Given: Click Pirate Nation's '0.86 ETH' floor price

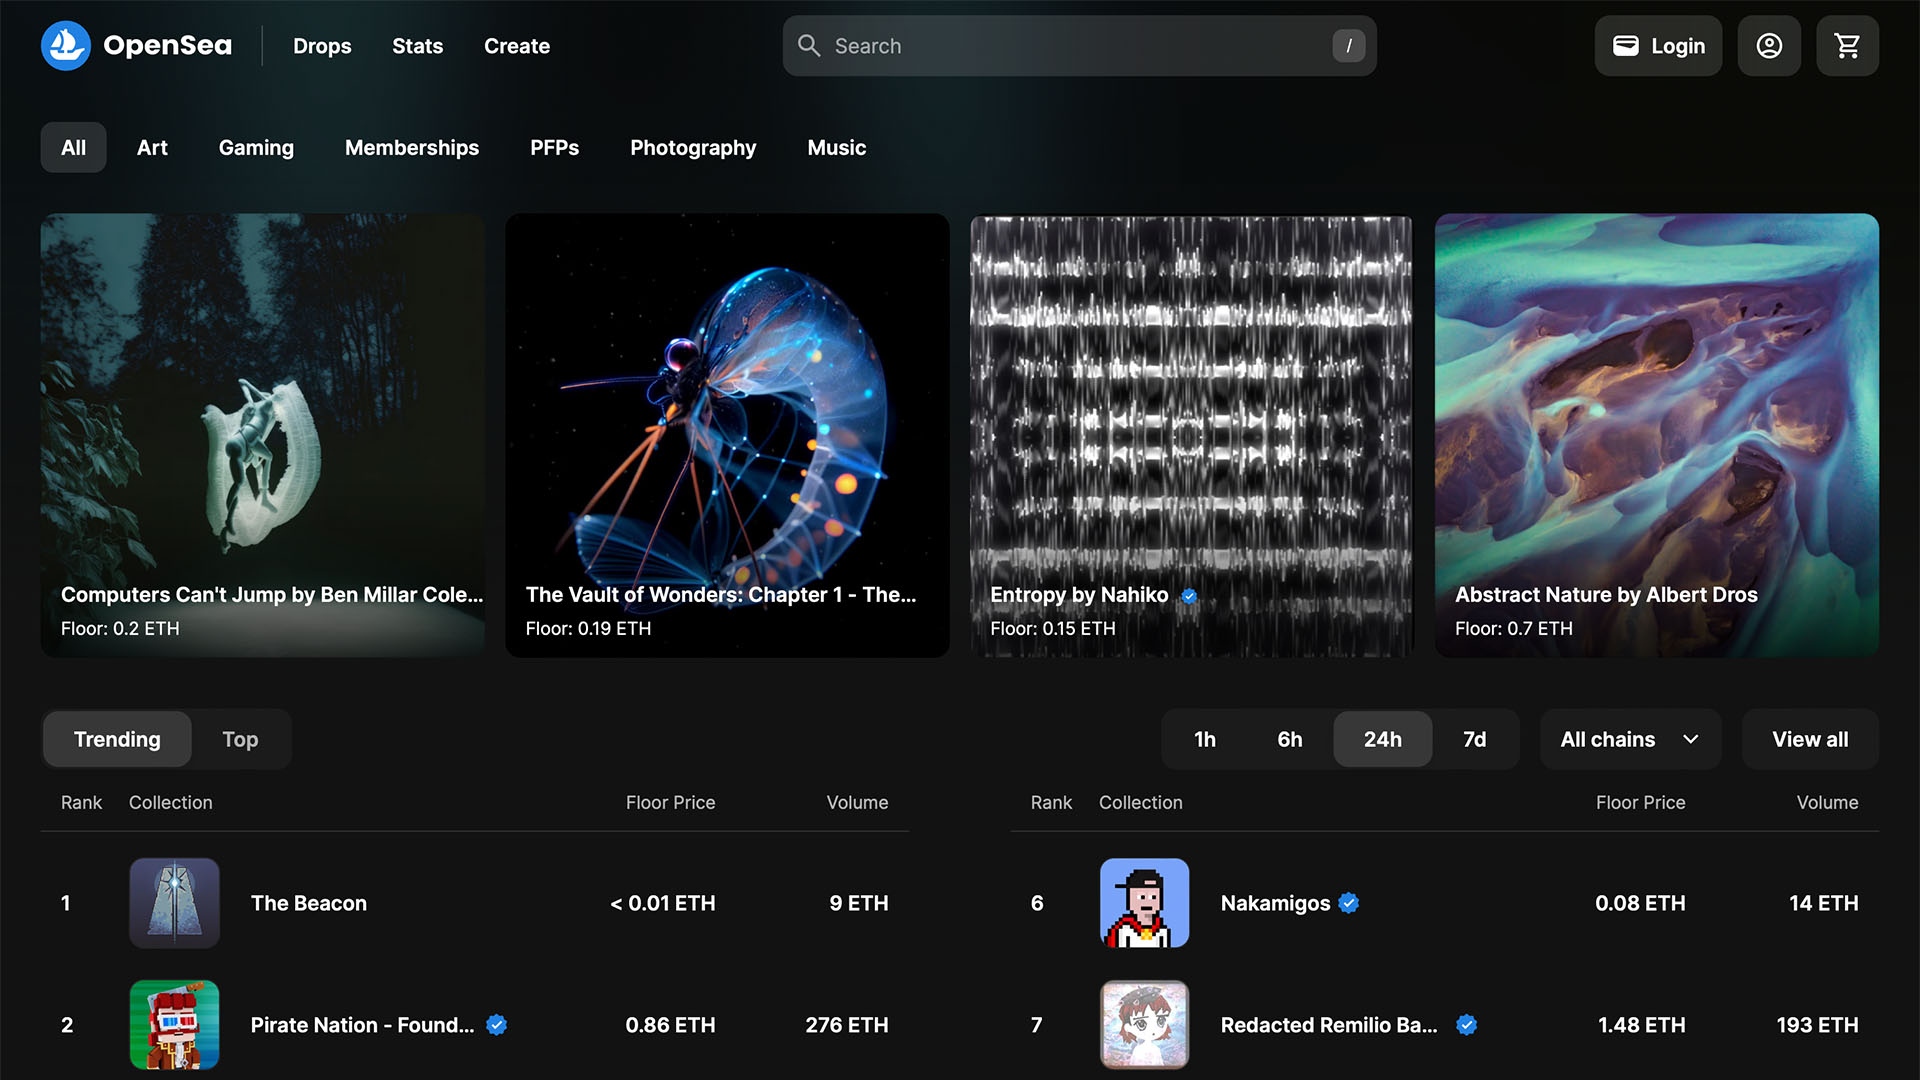Looking at the screenshot, I should [x=670, y=1025].
